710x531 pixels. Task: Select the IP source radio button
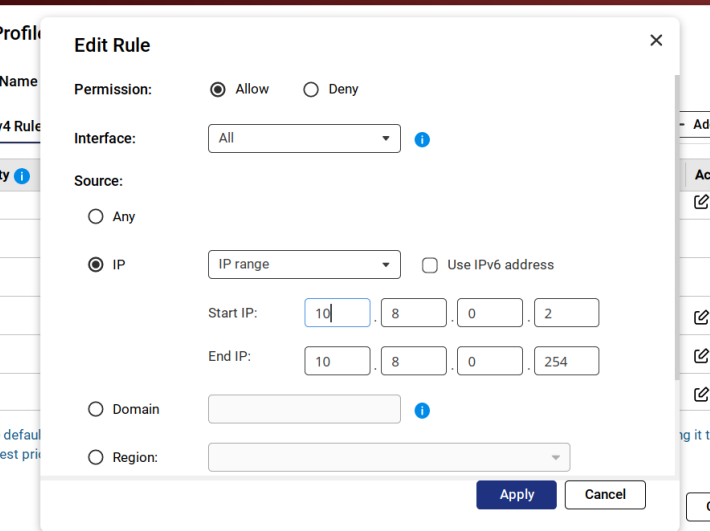click(x=96, y=265)
